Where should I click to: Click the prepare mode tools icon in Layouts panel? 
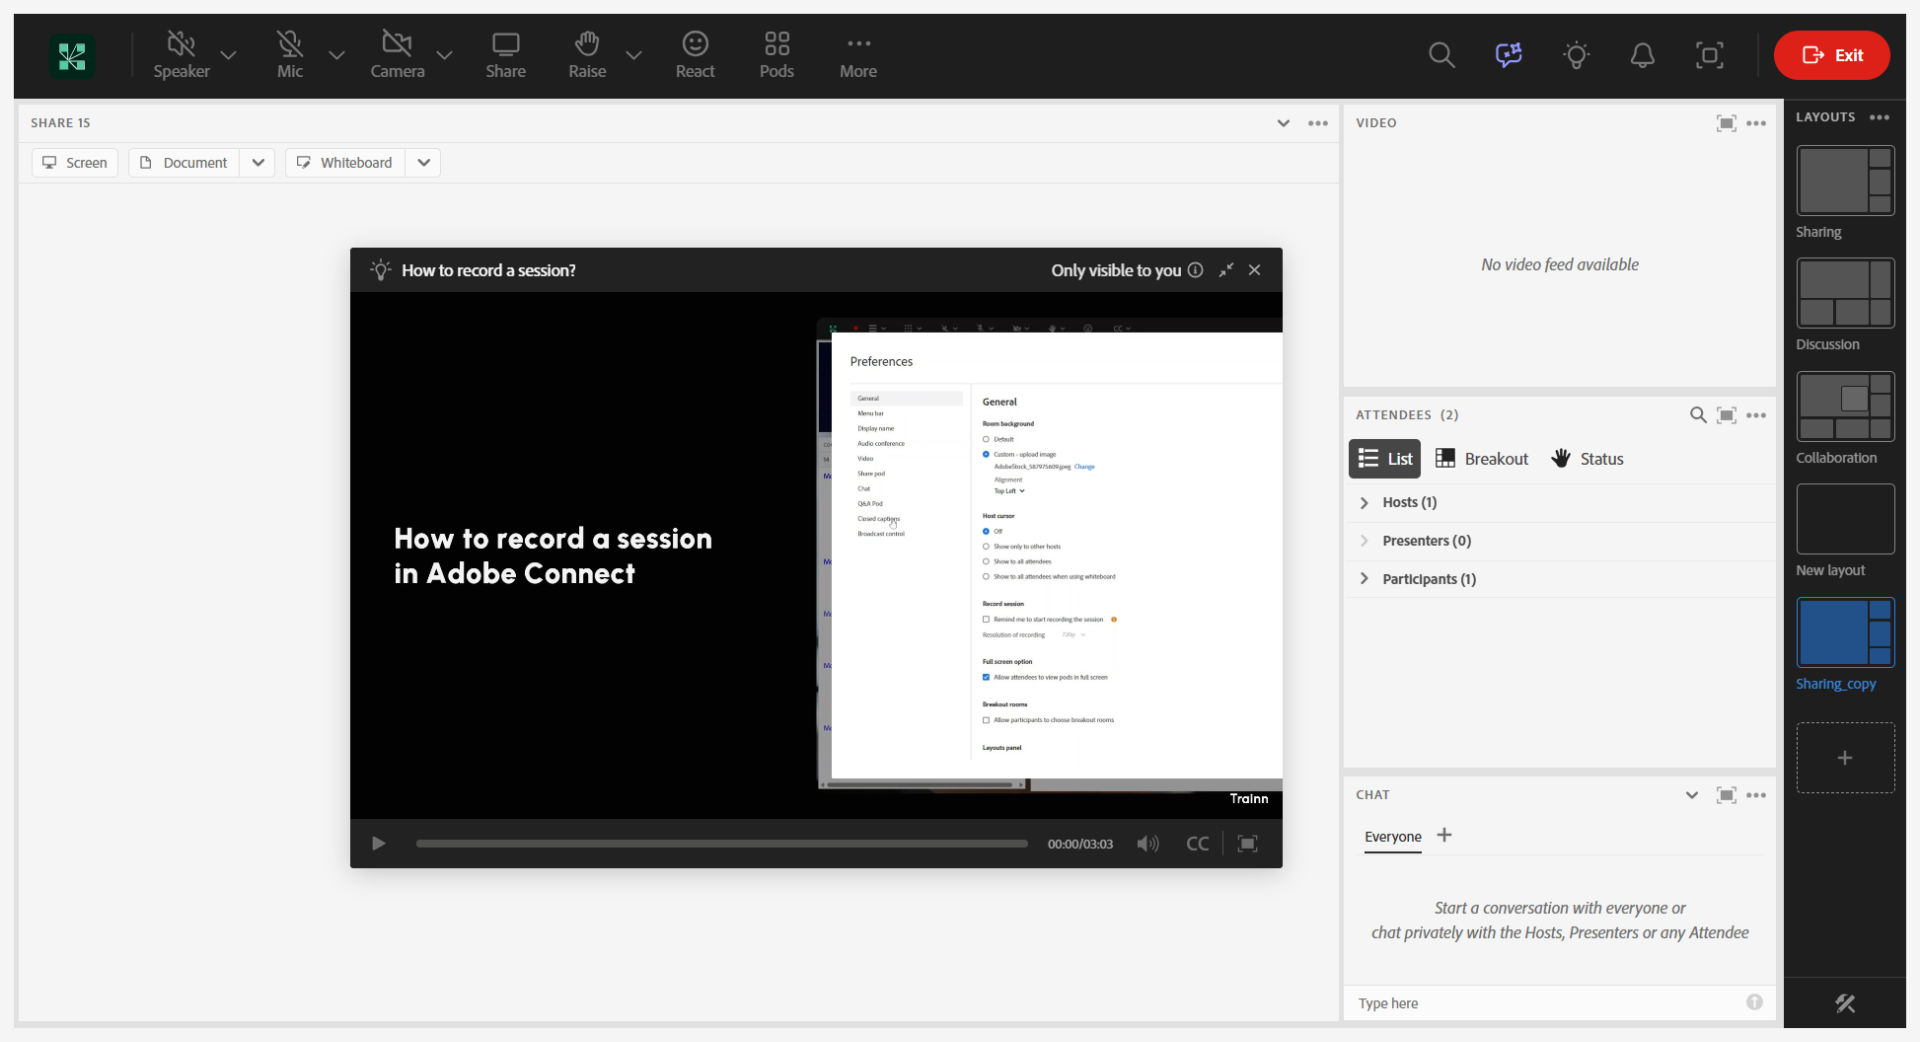[x=1845, y=1003]
